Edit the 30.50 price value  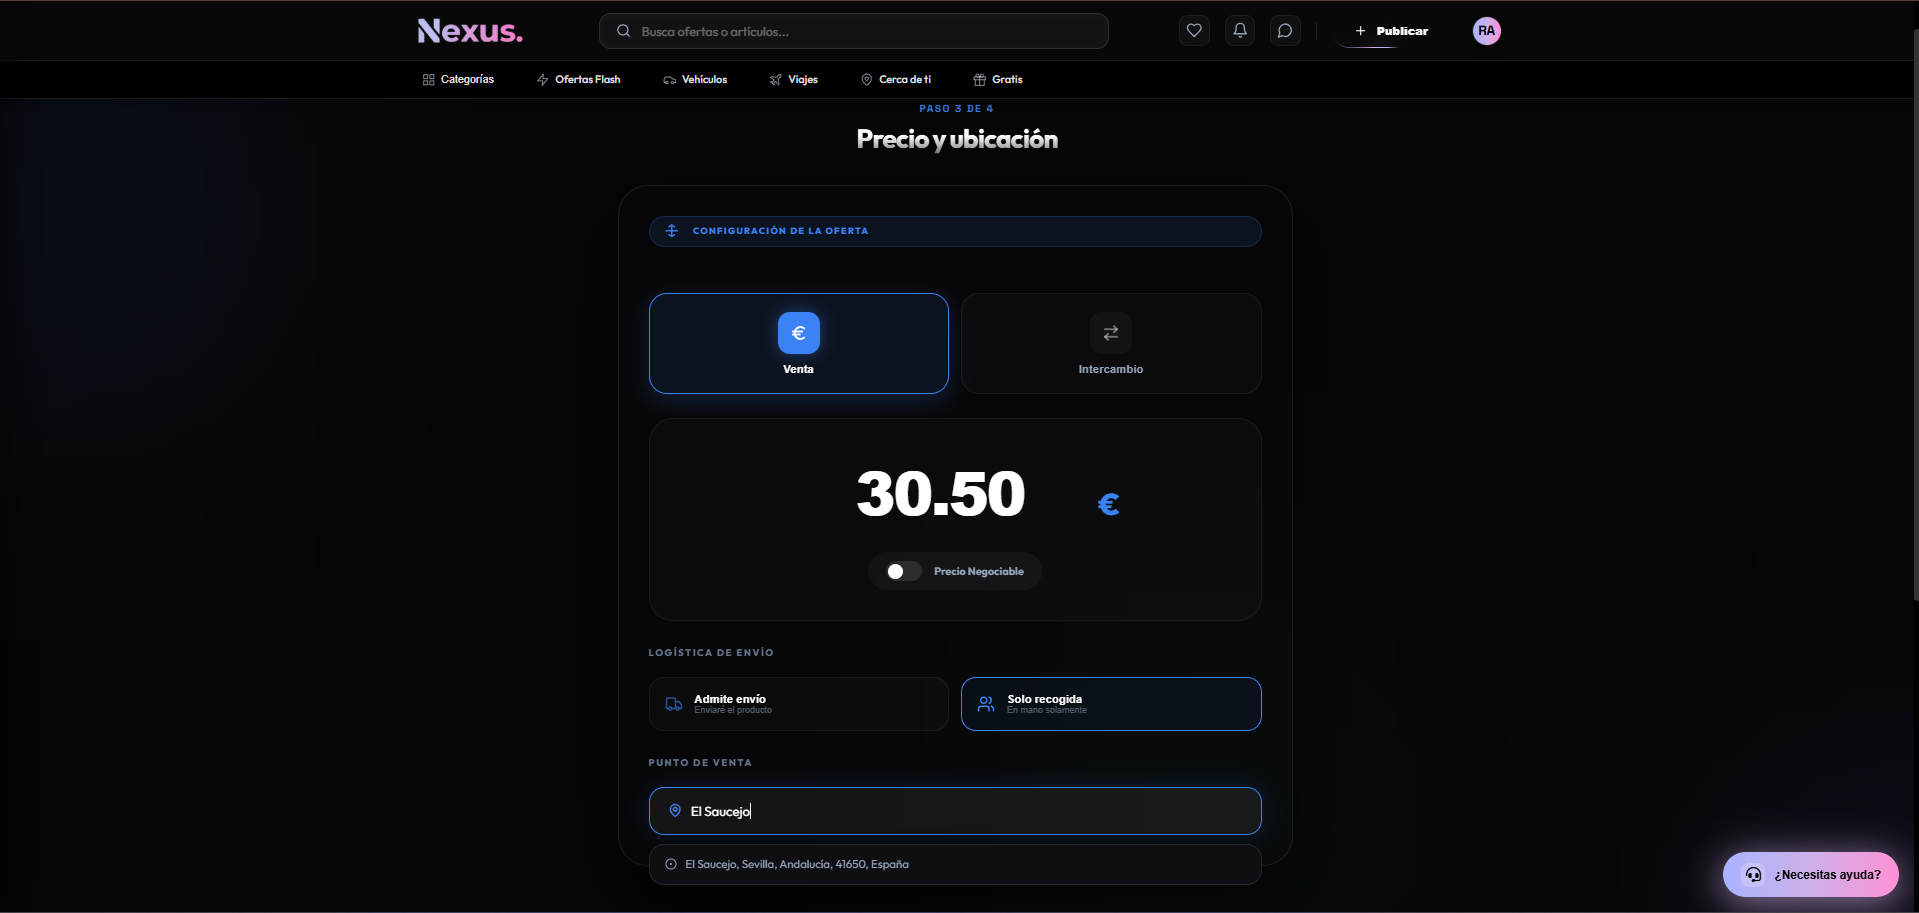(x=941, y=494)
